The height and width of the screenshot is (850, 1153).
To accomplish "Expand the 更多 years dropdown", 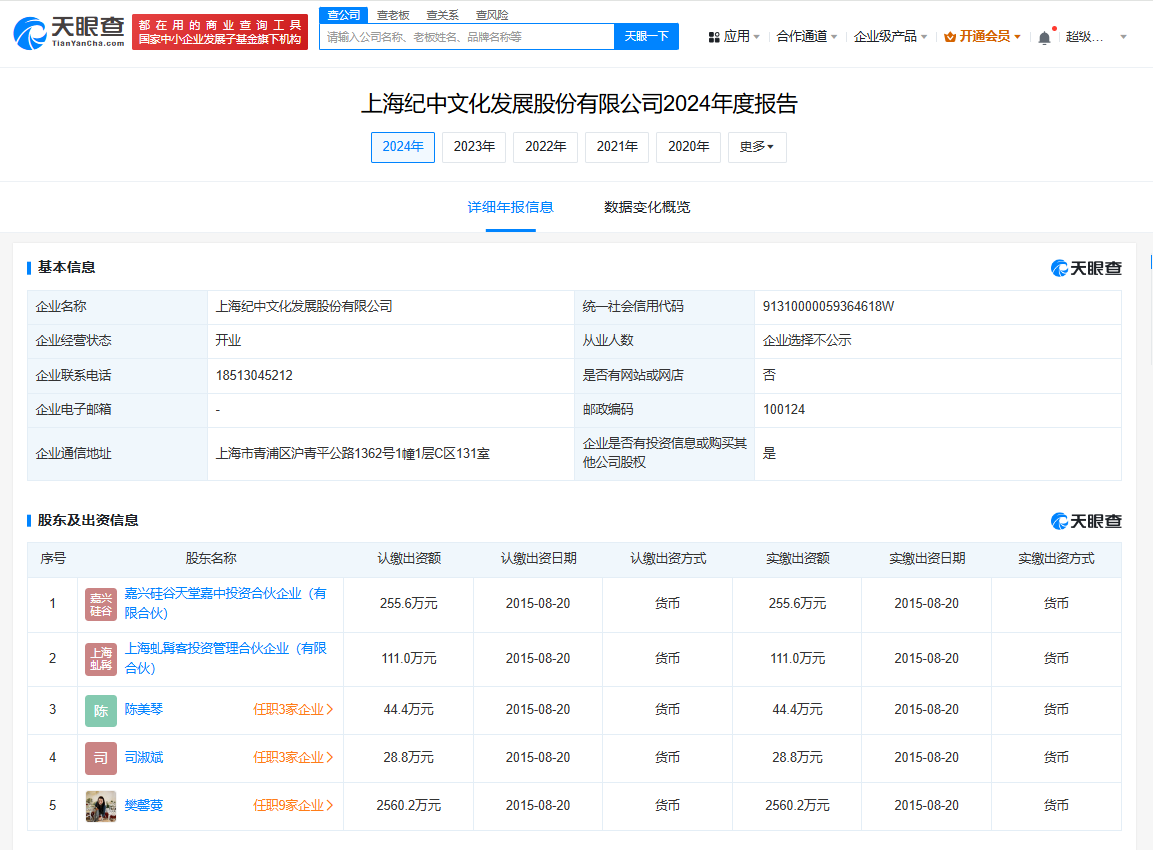I will 757,147.
